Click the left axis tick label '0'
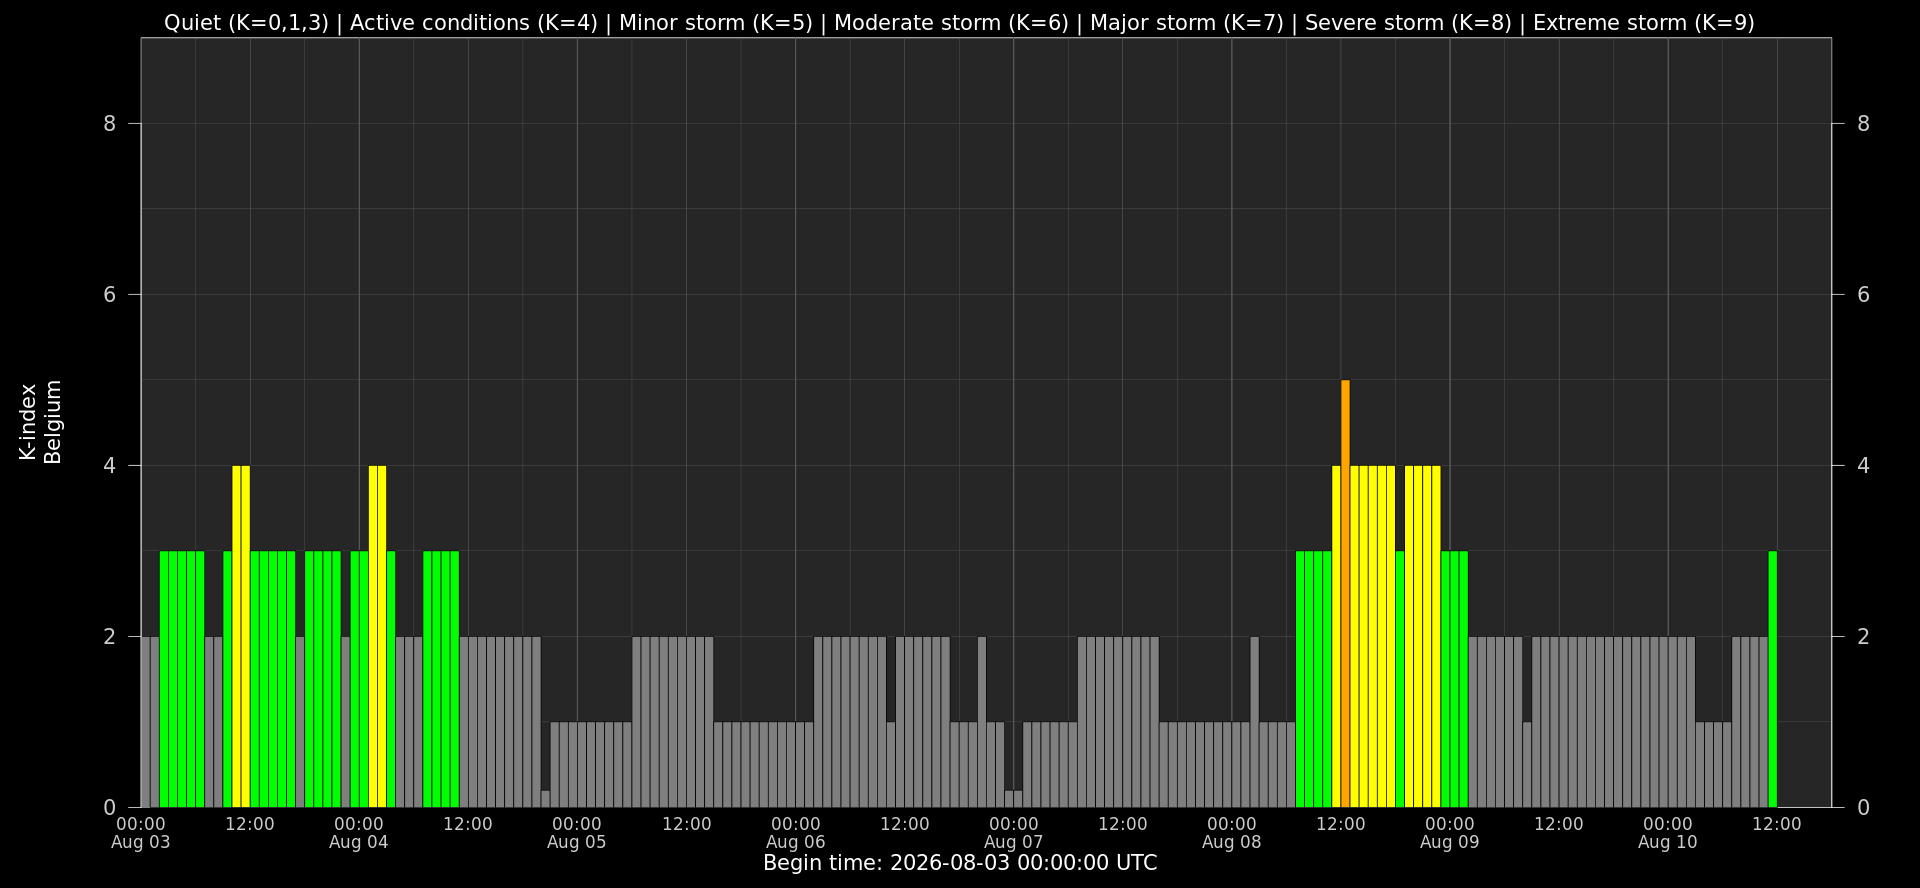Viewport: 1920px width, 888px height. (110, 807)
